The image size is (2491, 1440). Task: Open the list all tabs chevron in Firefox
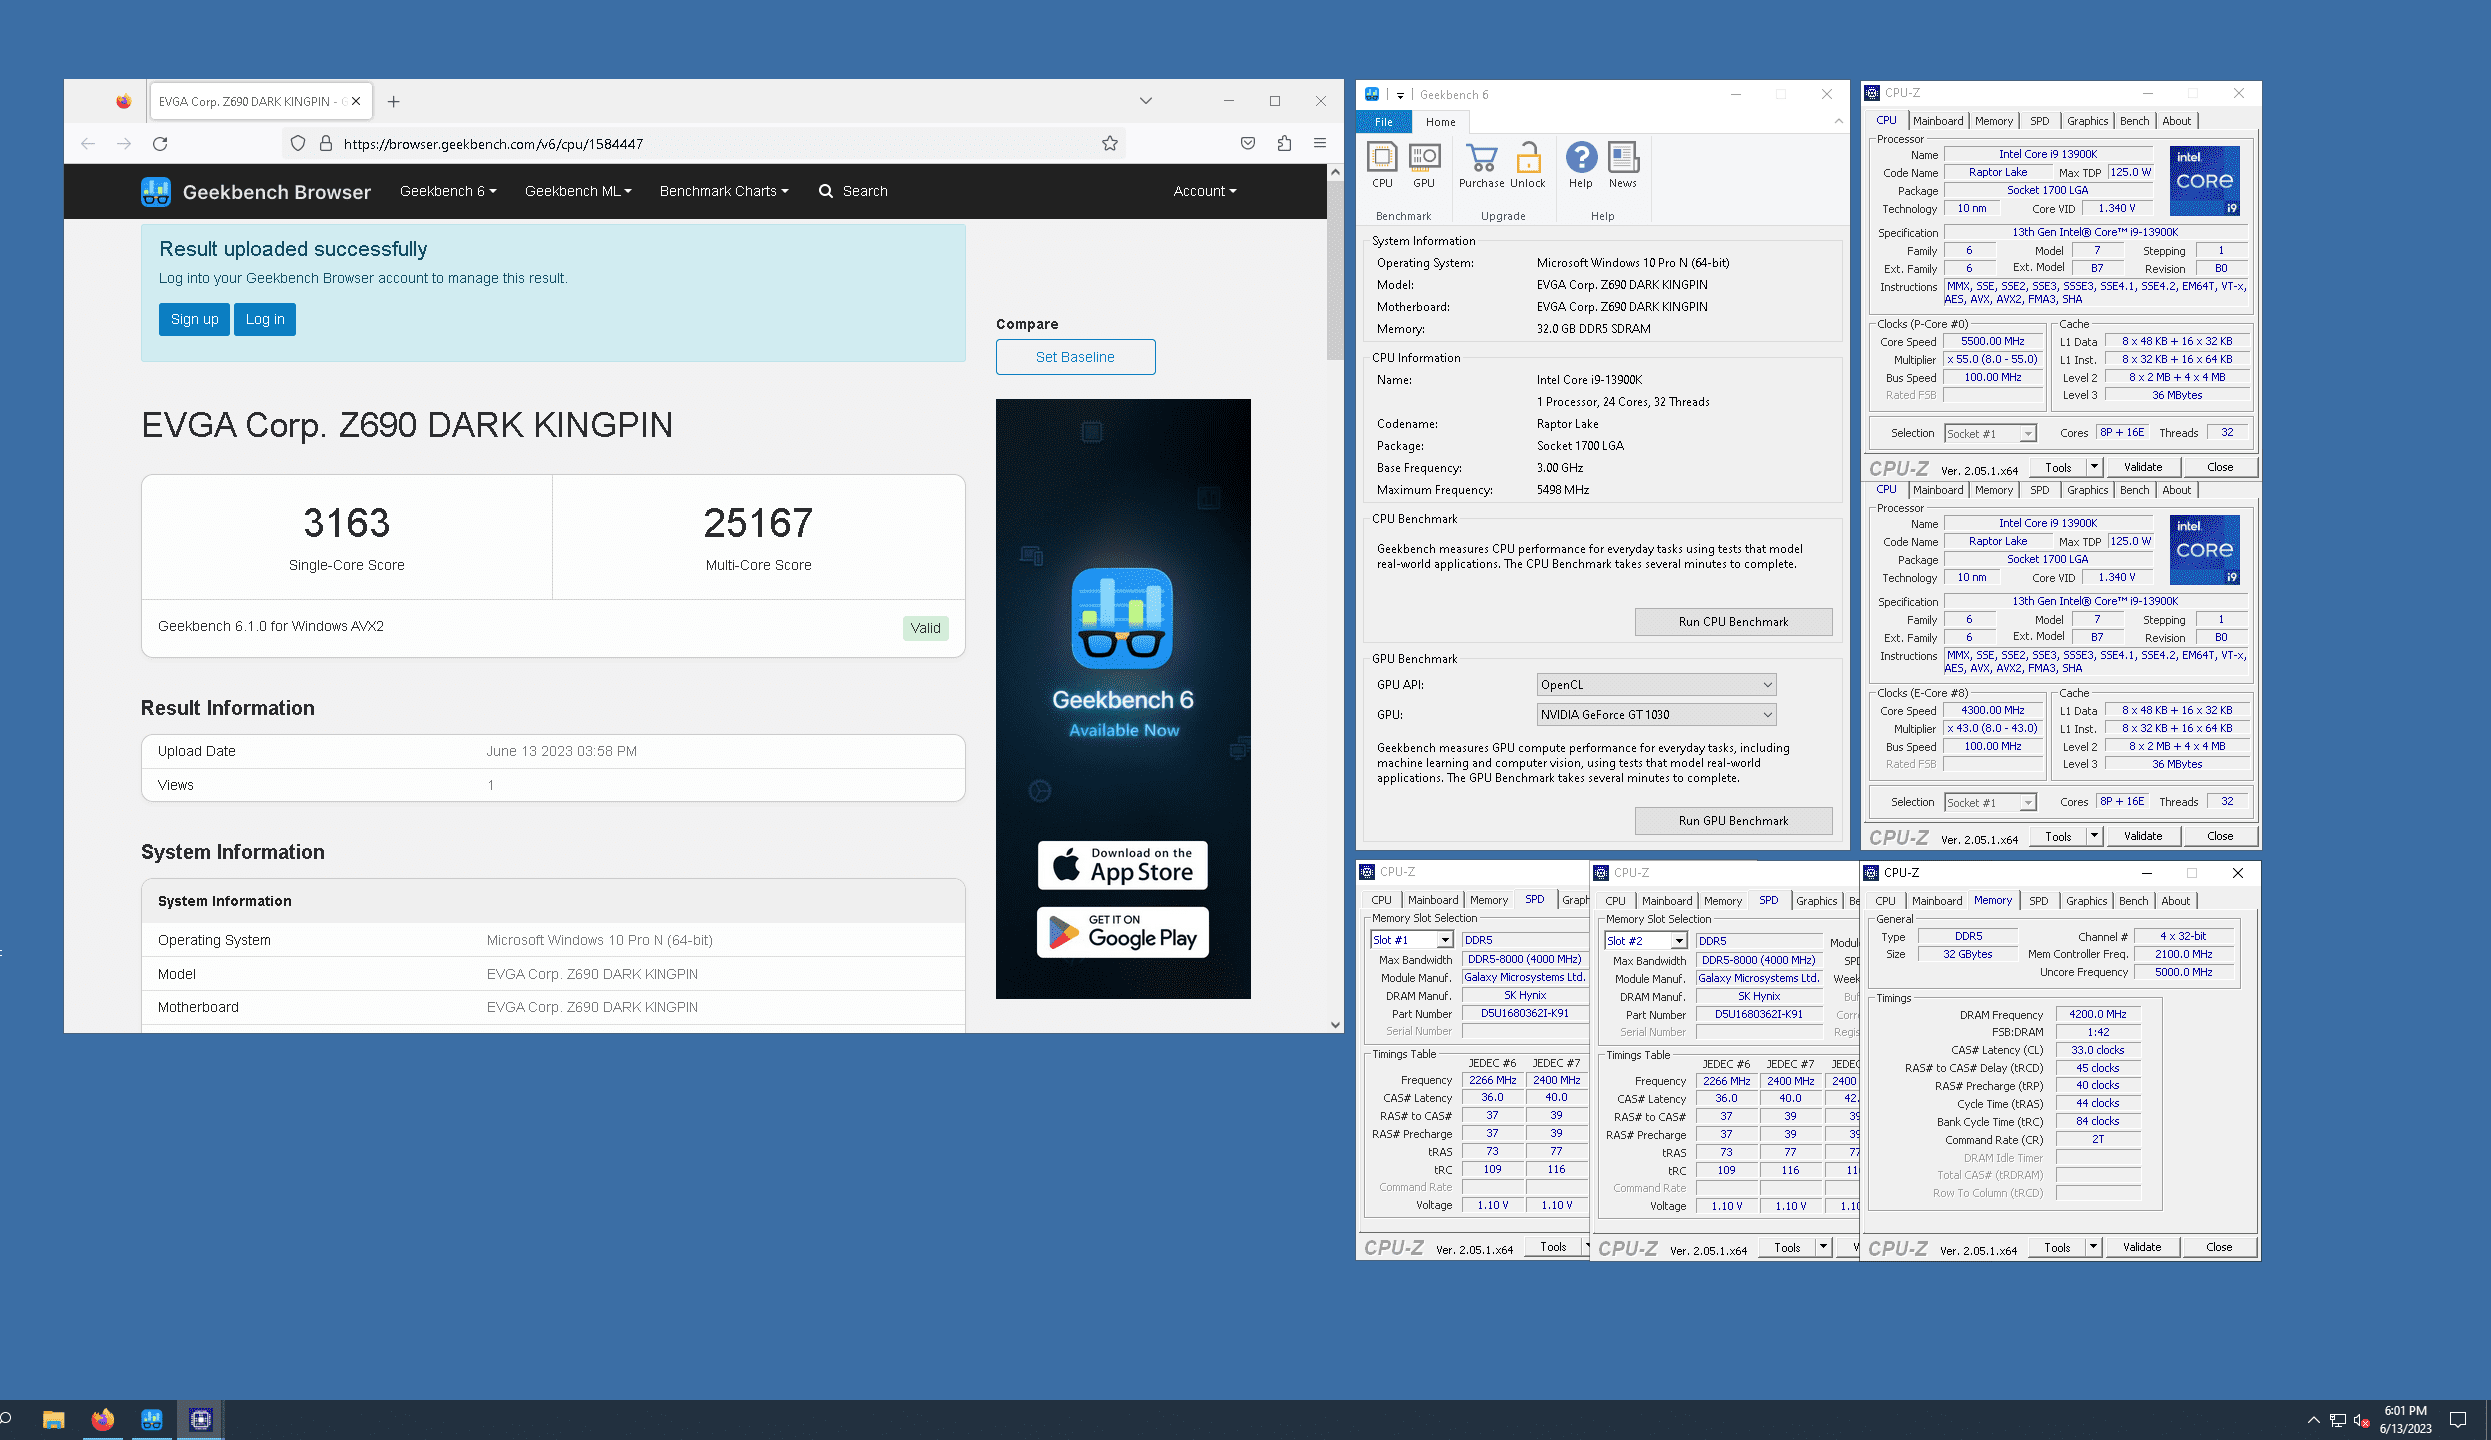pos(1146,101)
